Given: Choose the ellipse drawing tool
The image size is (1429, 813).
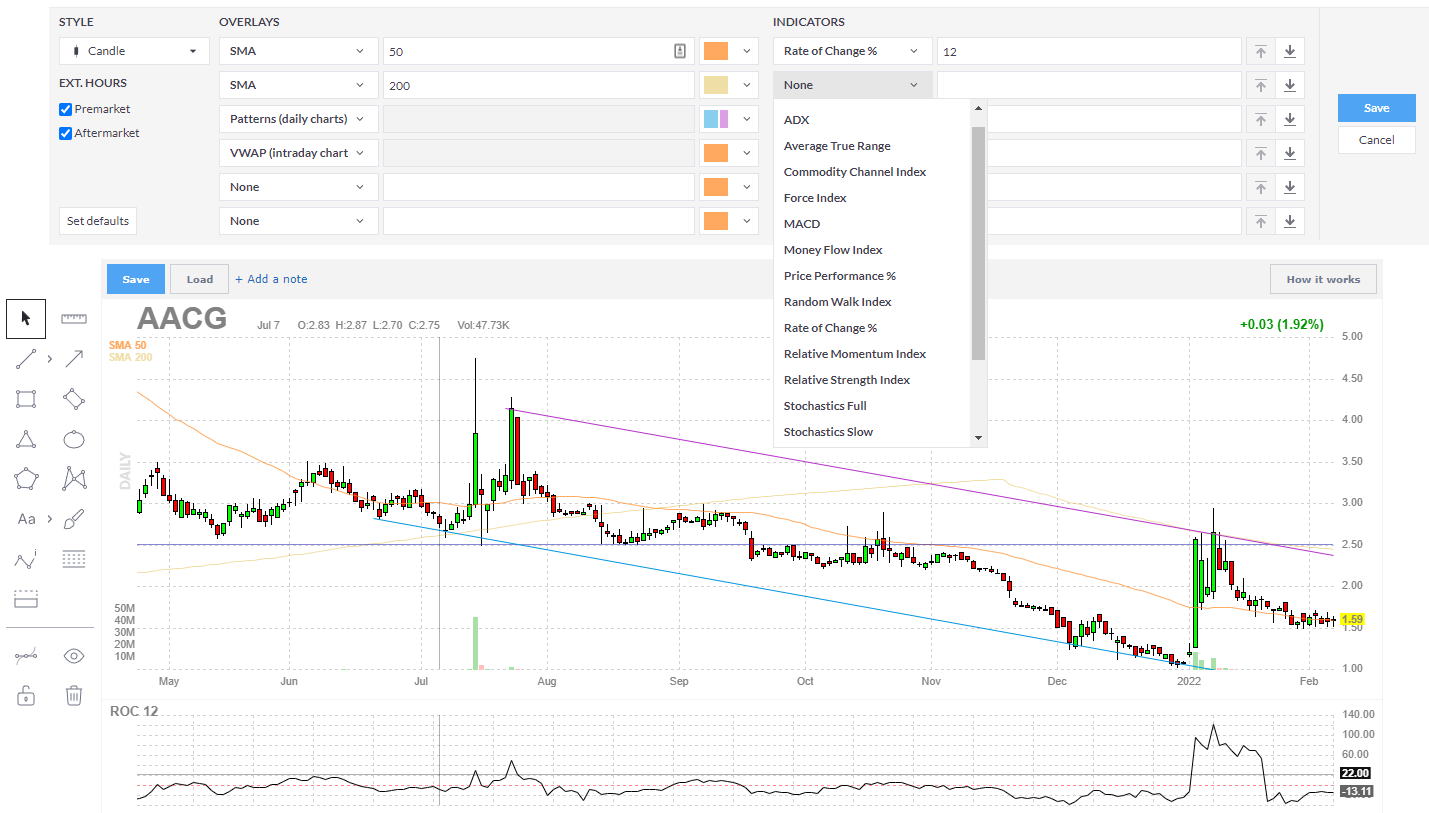Looking at the screenshot, I should point(73,438).
